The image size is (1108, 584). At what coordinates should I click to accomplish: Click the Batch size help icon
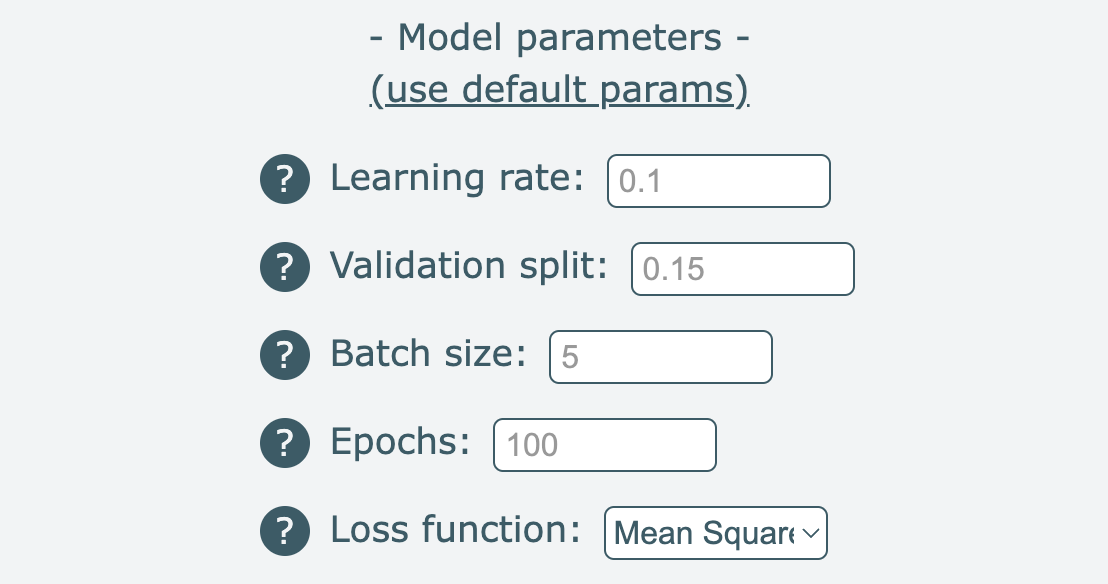[x=285, y=355]
